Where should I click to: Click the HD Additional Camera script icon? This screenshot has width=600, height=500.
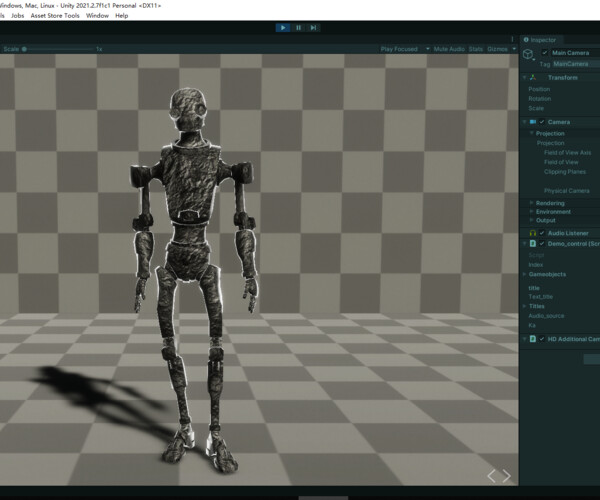(533, 339)
